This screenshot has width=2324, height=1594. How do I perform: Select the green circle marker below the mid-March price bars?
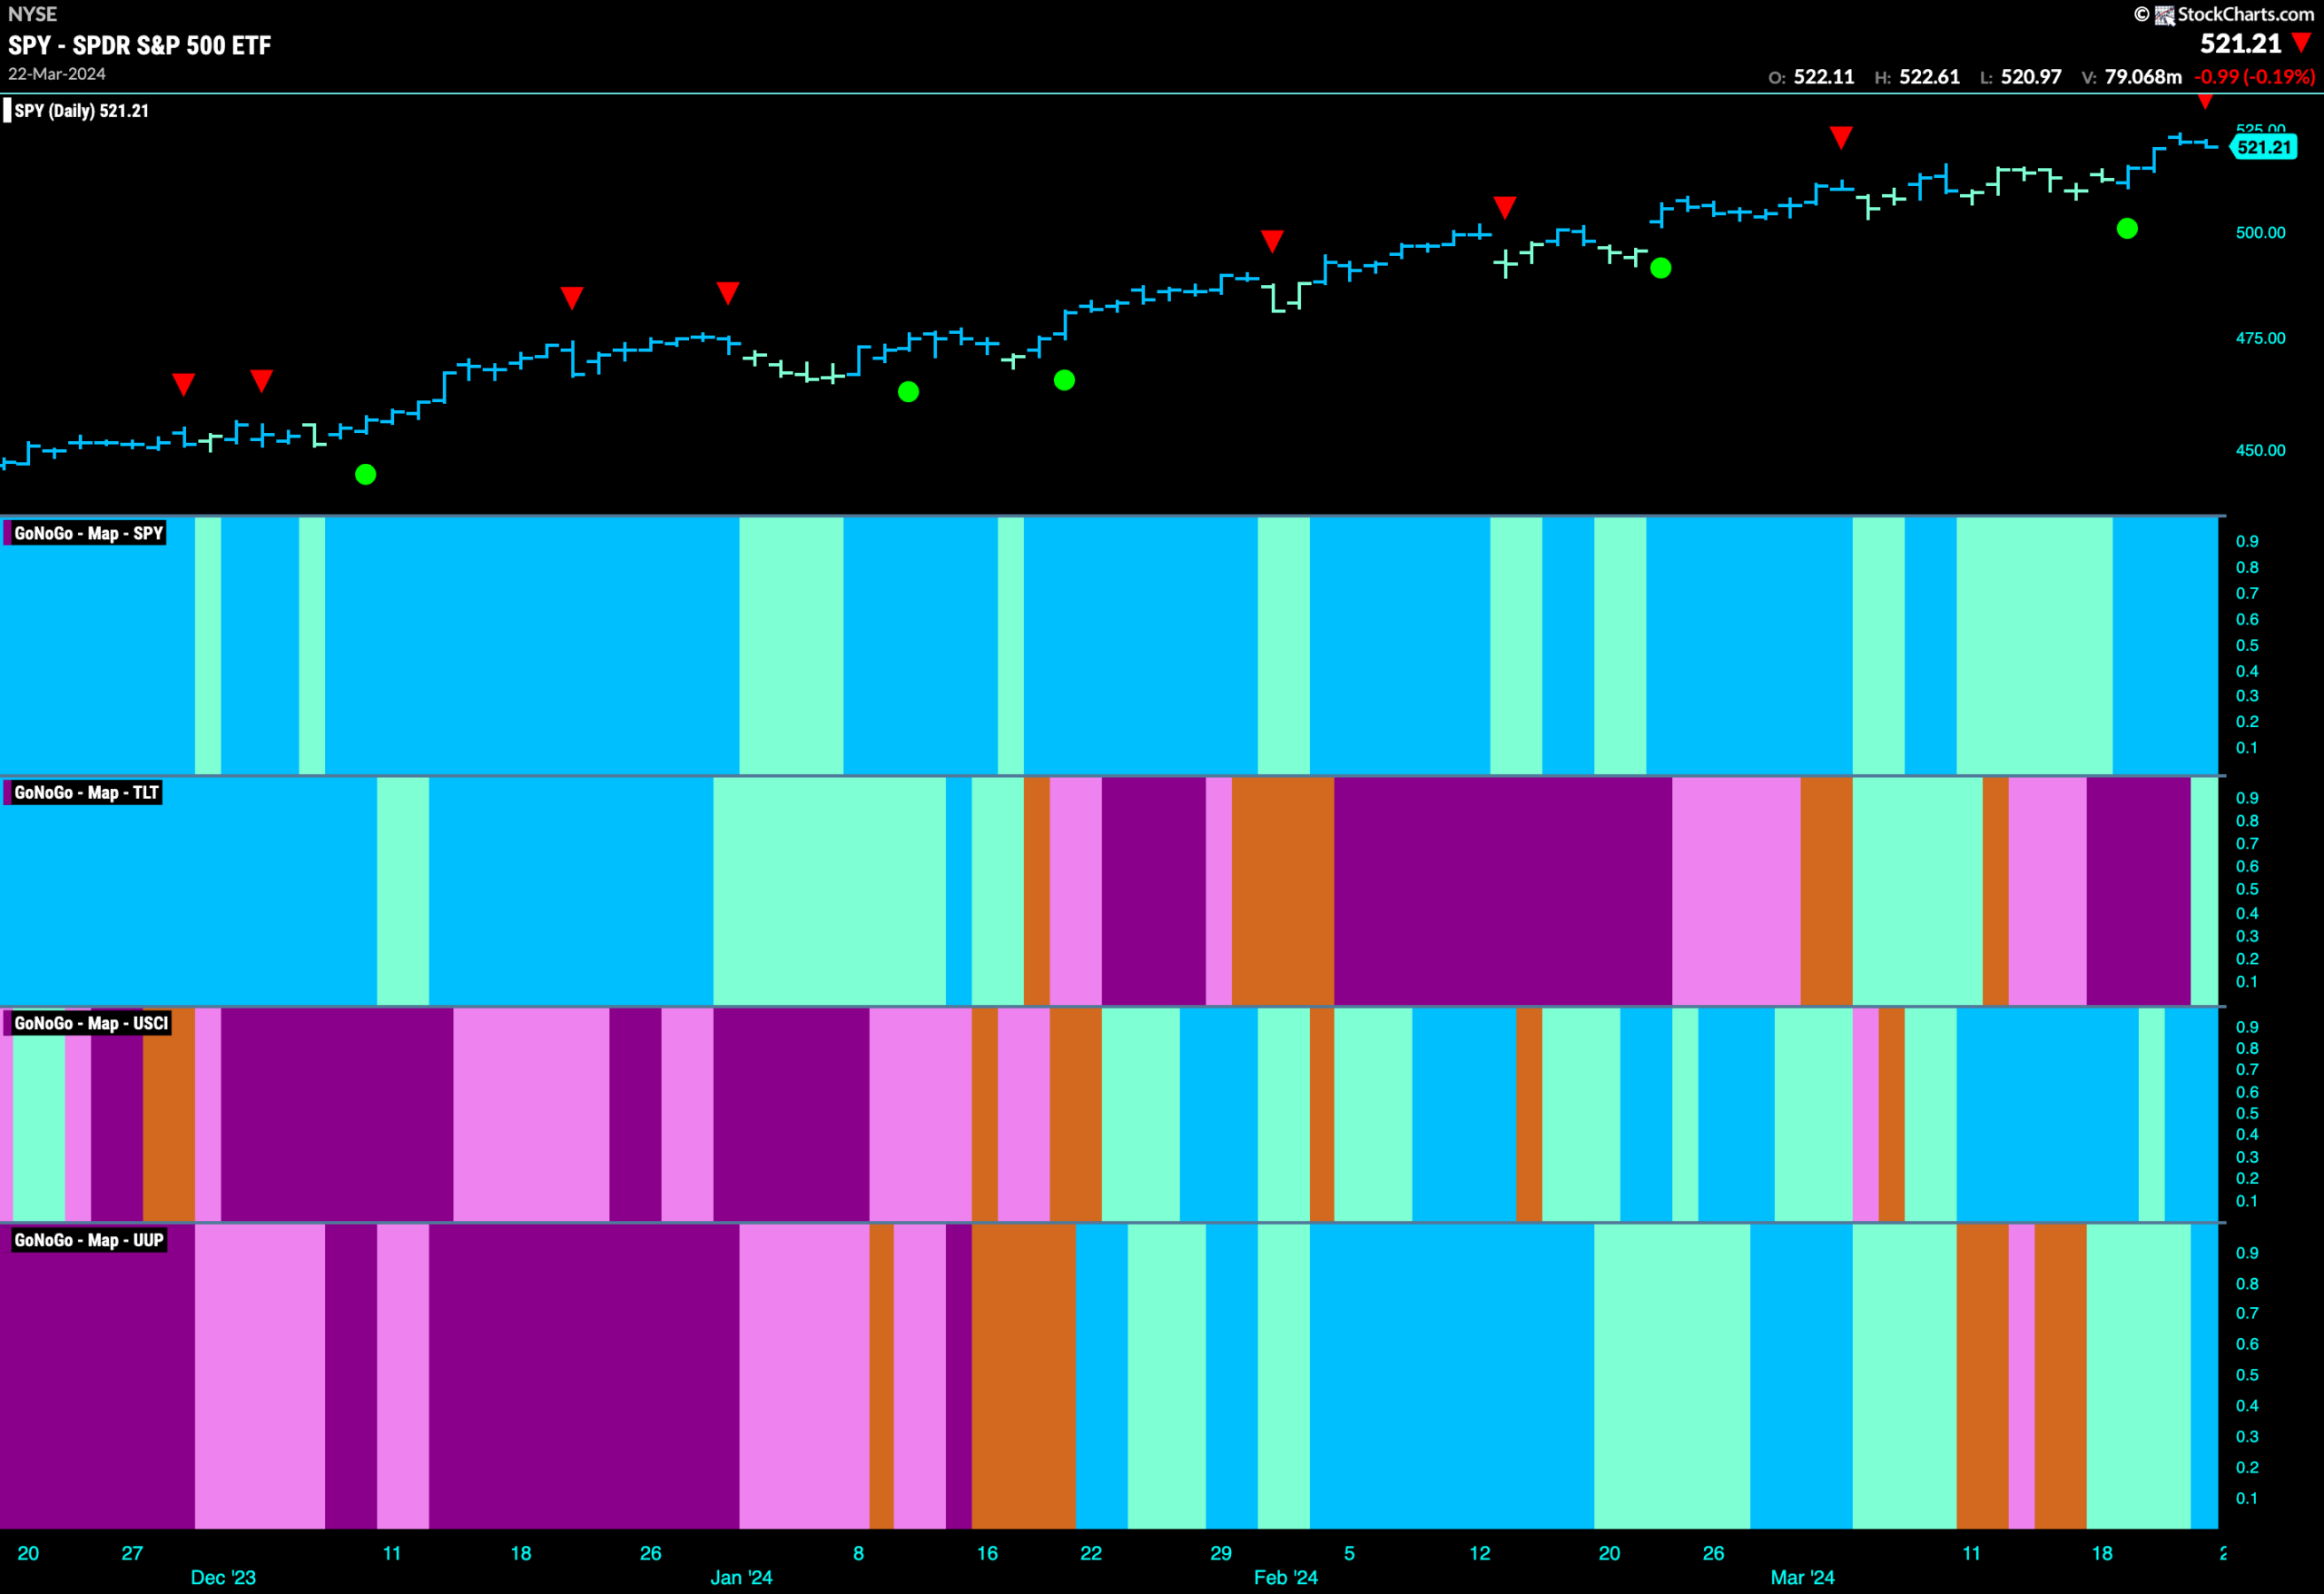(2127, 229)
